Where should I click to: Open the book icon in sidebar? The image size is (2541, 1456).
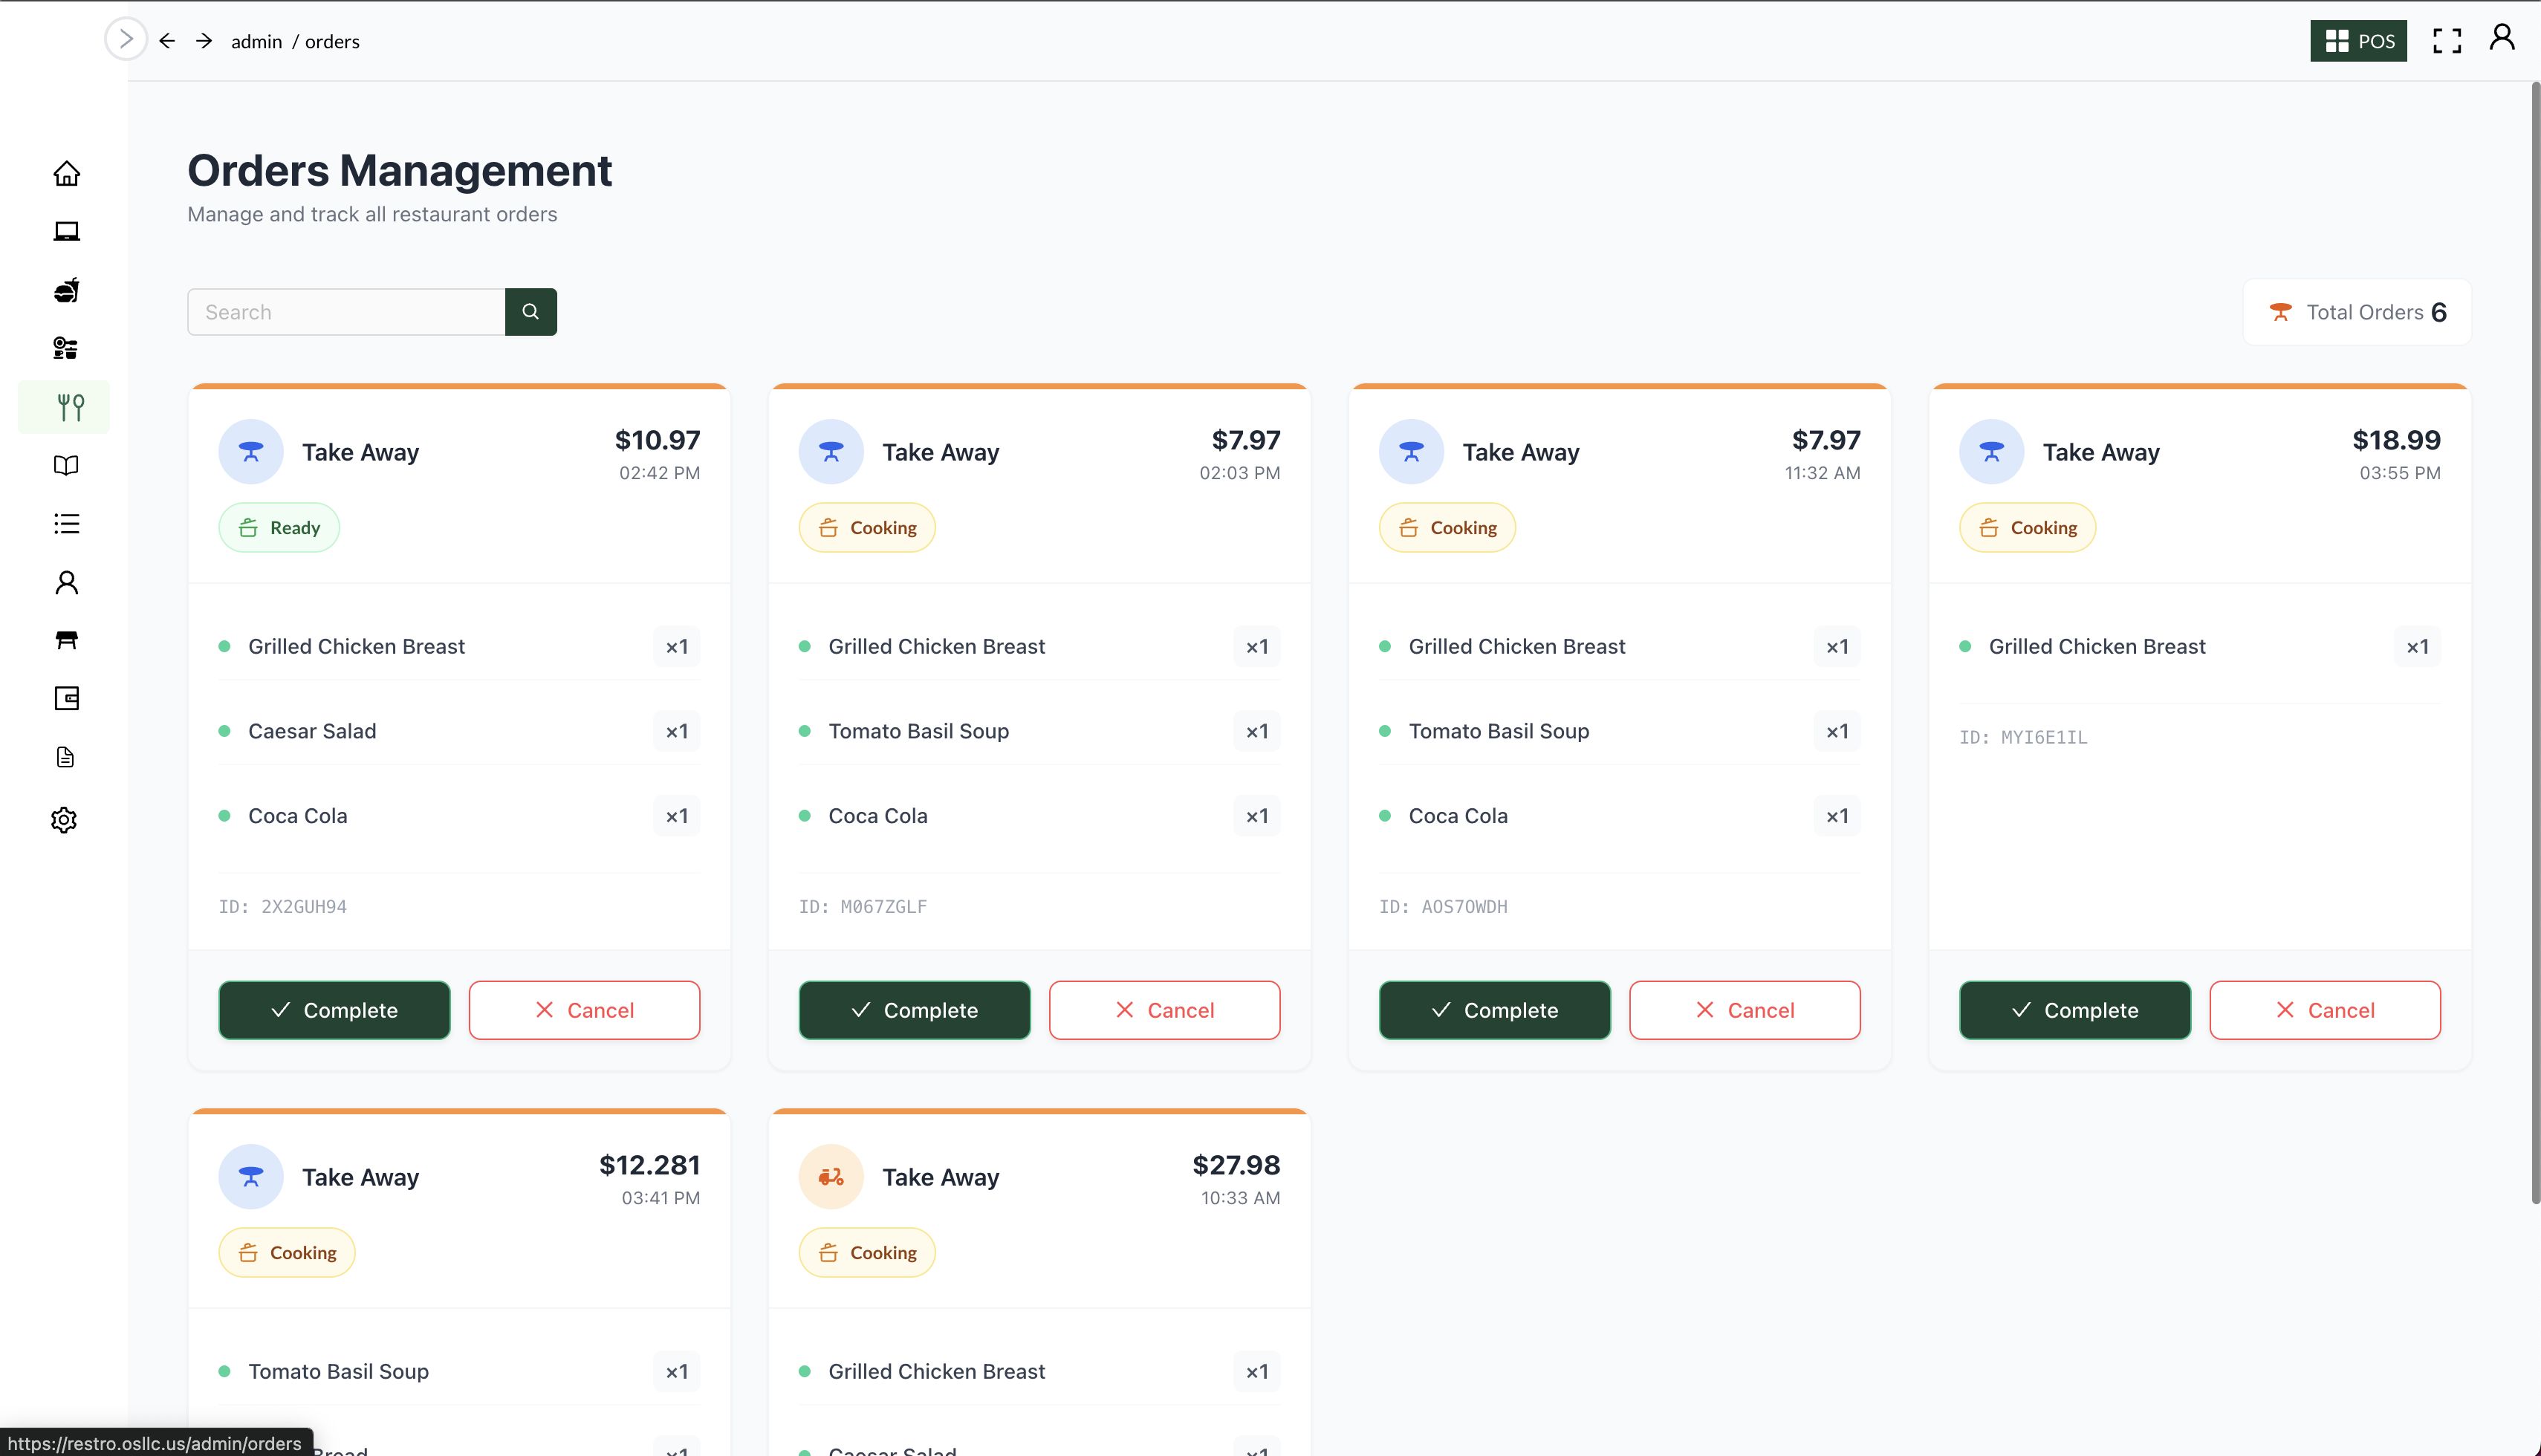(x=66, y=465)
